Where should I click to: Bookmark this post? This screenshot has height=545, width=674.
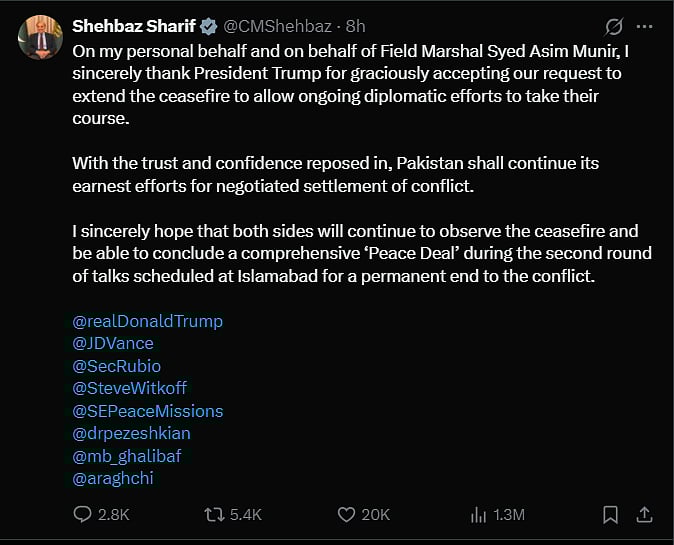click(x=610, y=514)
